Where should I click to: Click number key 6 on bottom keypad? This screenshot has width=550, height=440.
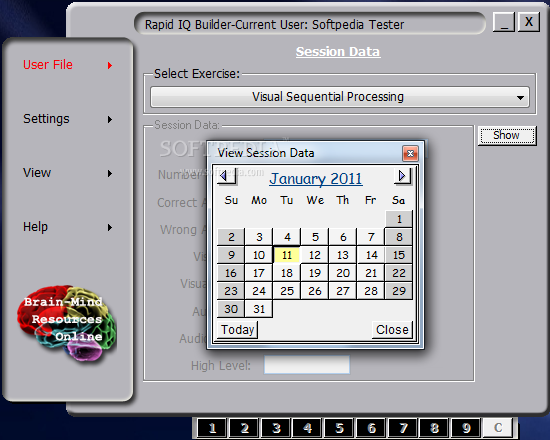(371, 428)
